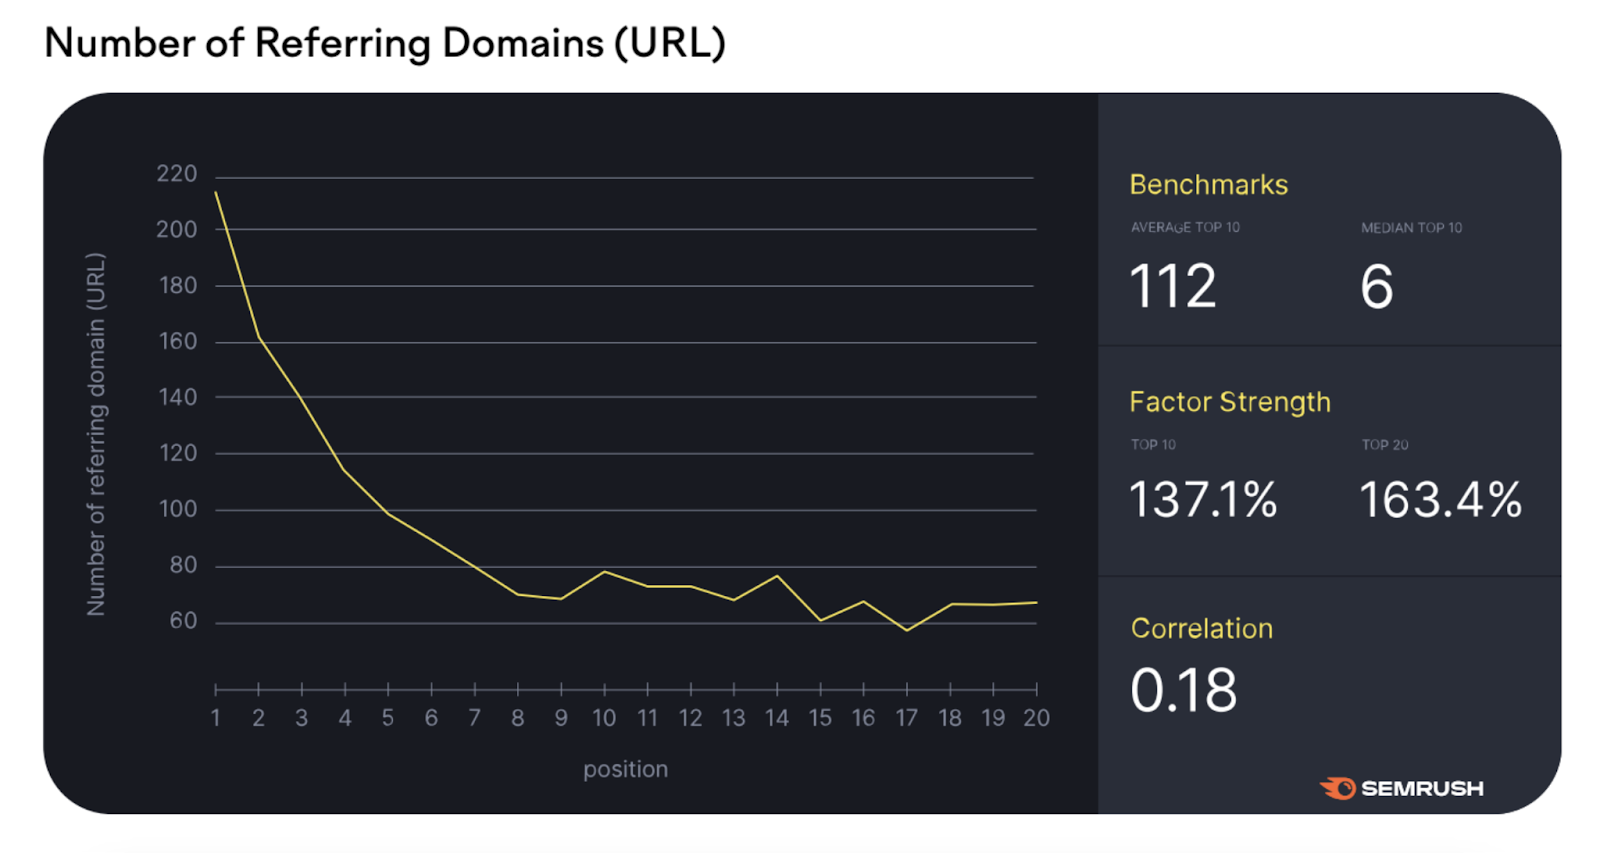Click the y-axis label 220
Screen dimensions: 1600x853
177,174
